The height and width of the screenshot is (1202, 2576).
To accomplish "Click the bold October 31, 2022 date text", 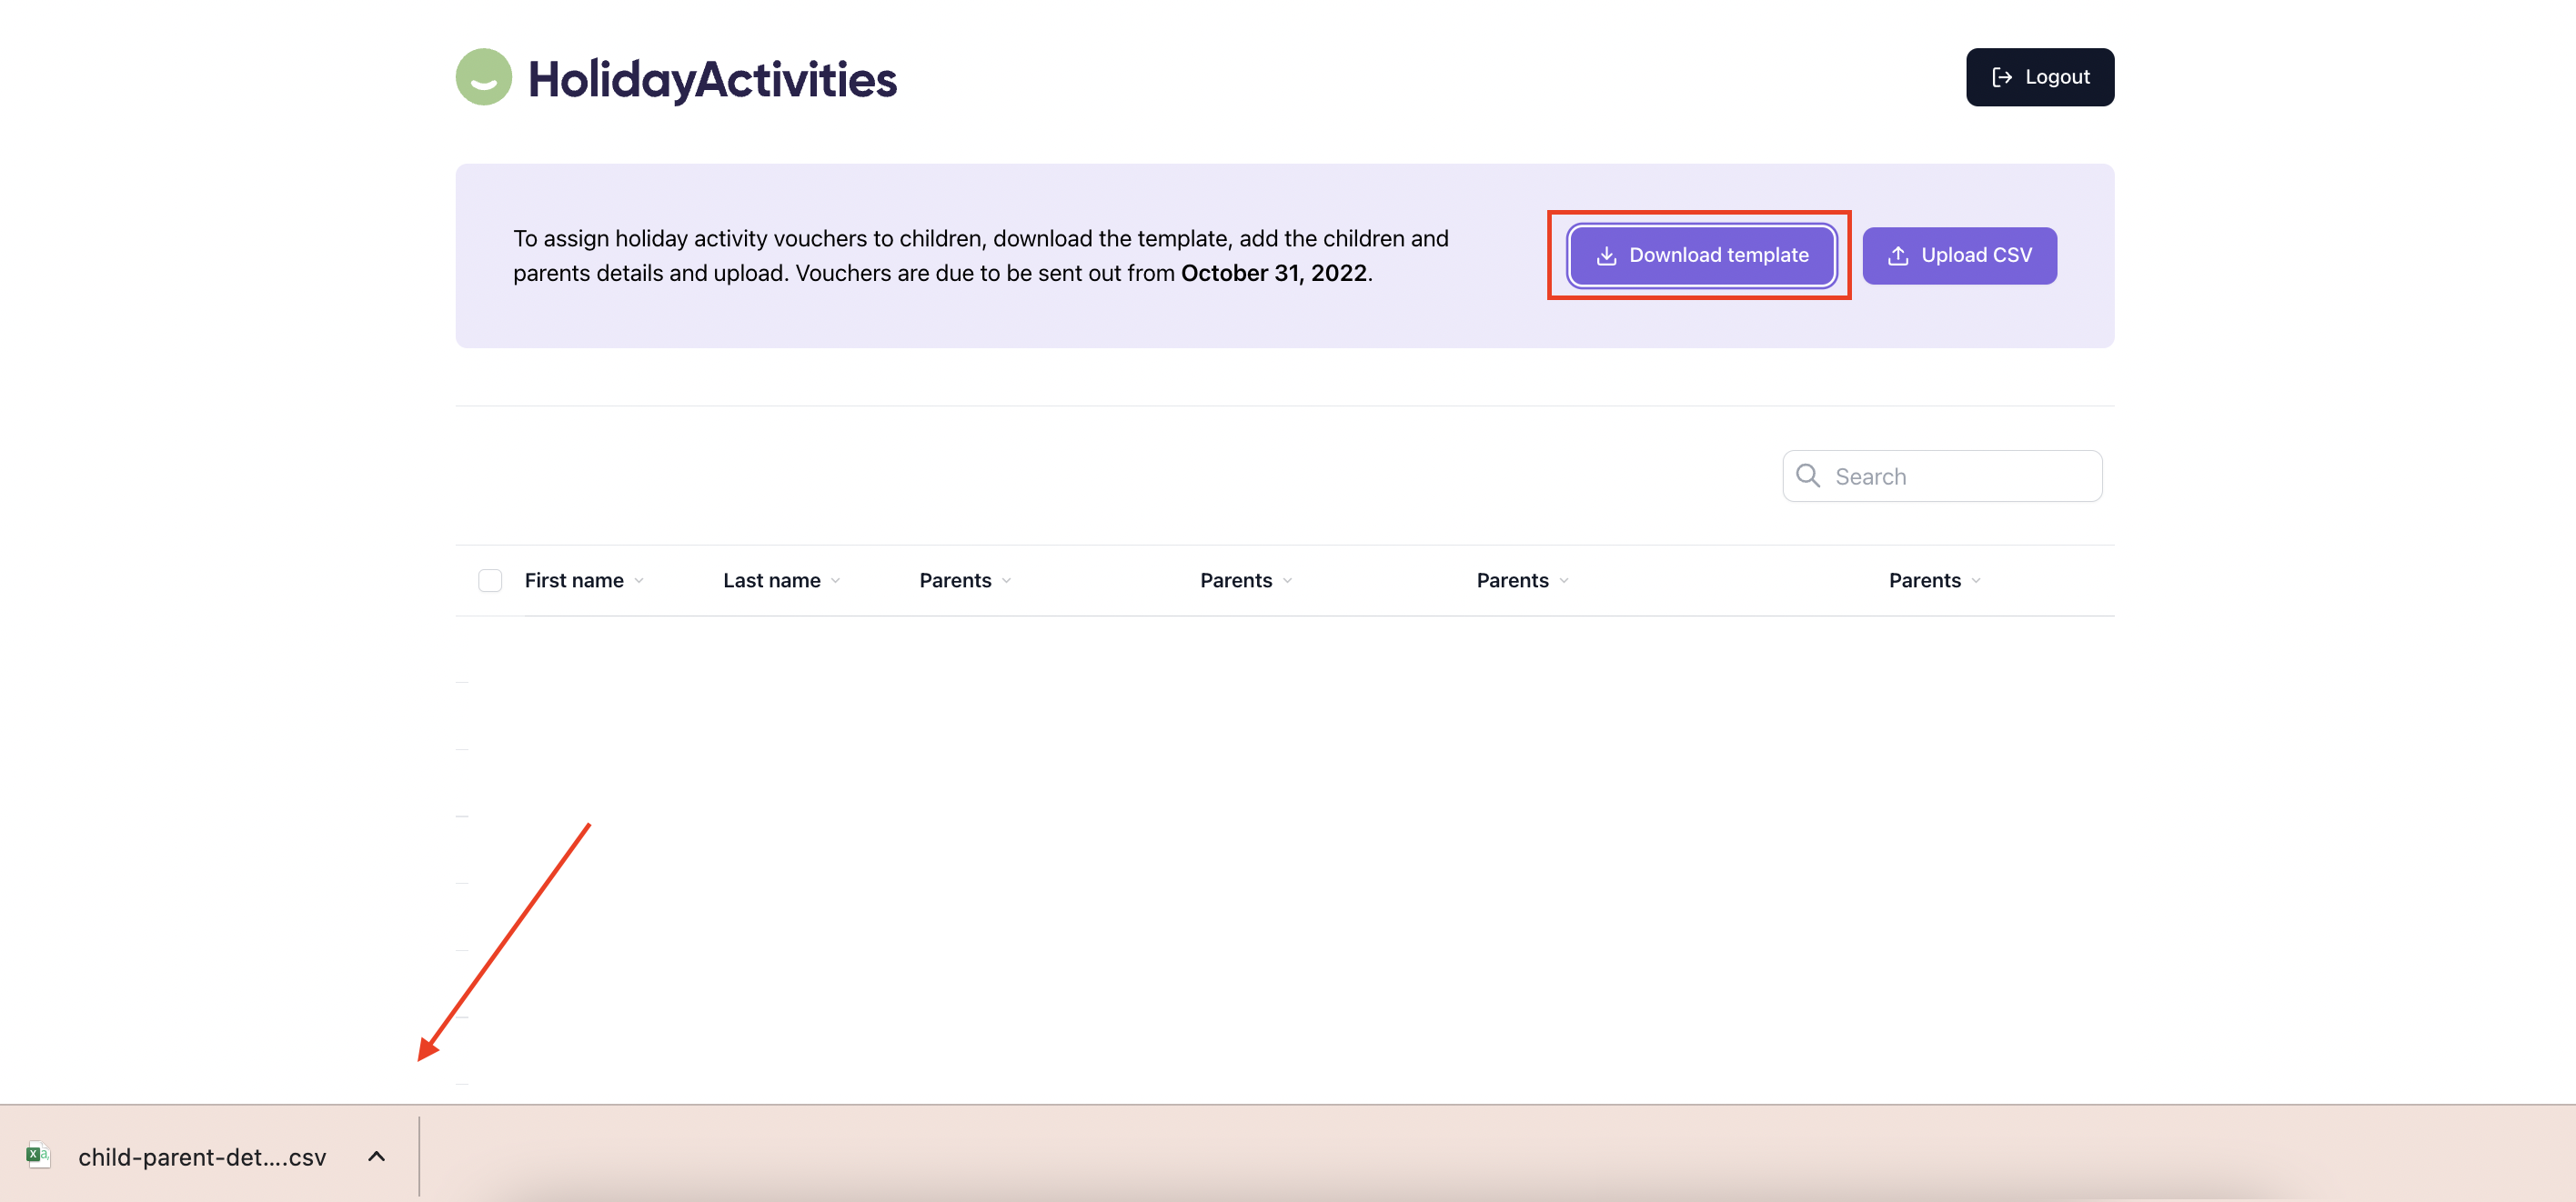I will pos(1273,273).
